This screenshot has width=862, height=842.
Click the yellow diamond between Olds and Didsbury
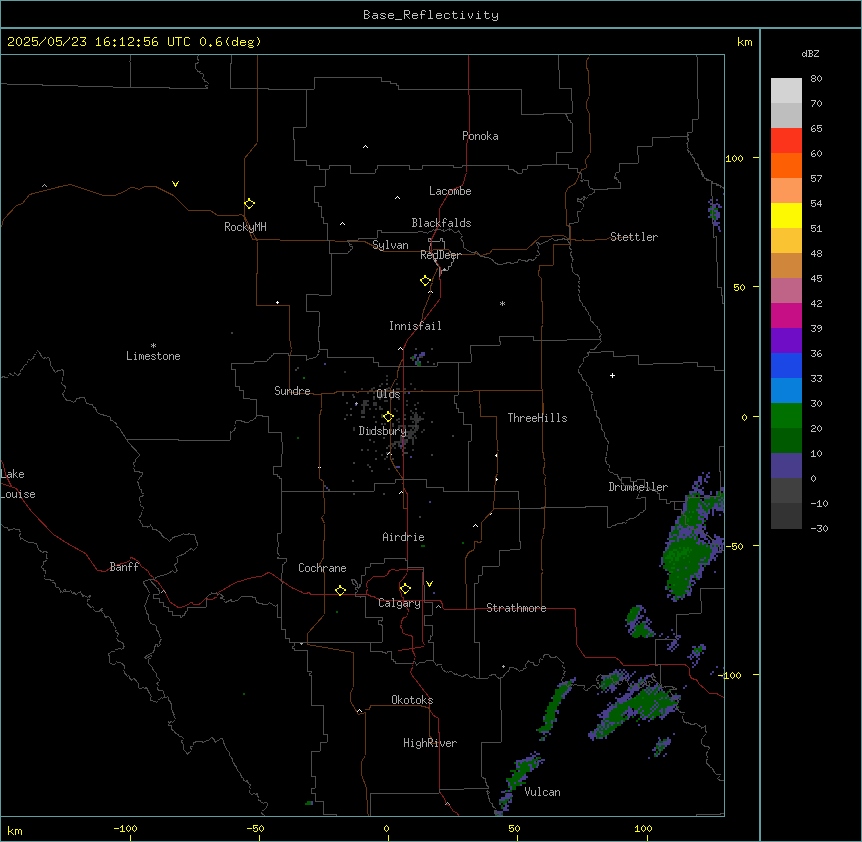[x=388, y=417]
